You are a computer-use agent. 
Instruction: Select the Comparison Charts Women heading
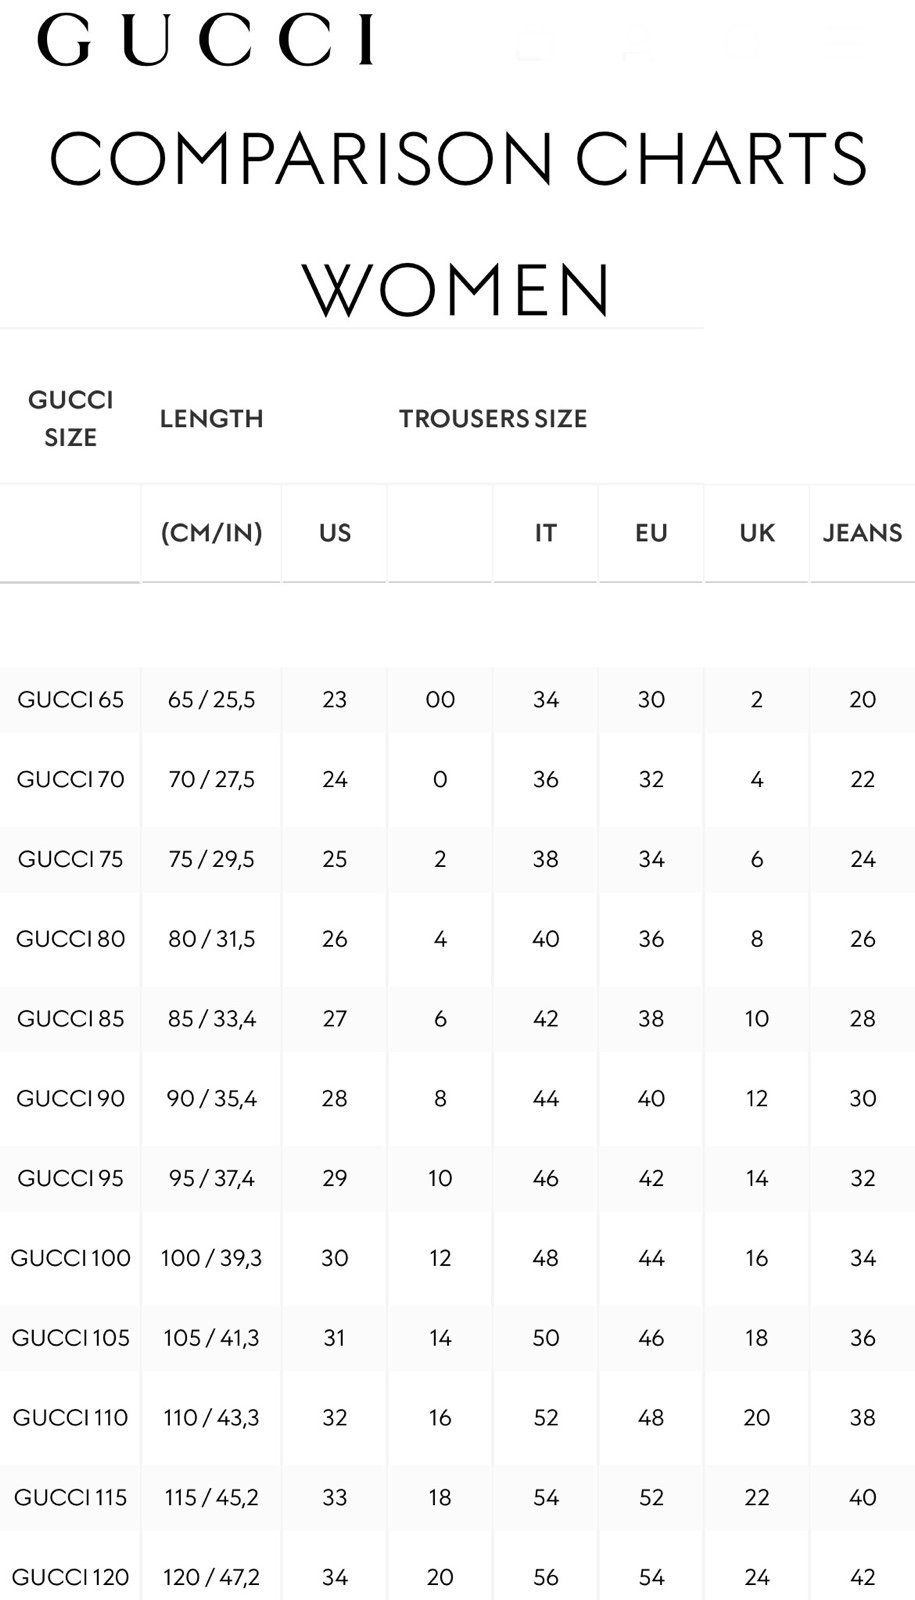point(458,223)
